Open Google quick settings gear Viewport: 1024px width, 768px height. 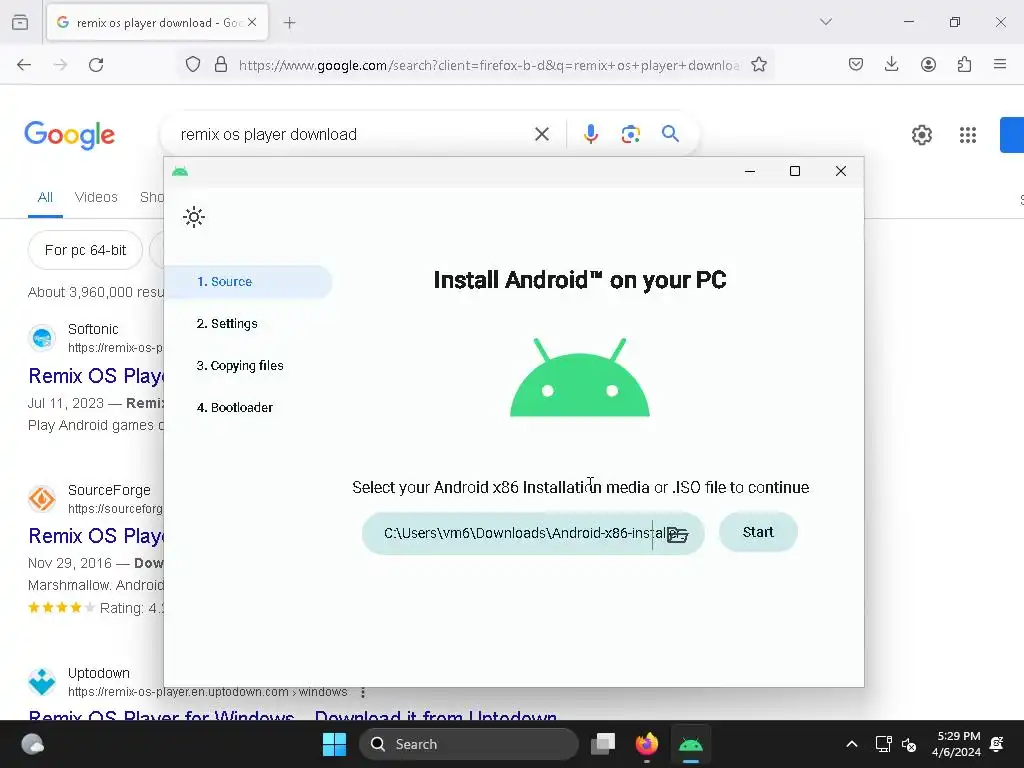tap(921, 135)
